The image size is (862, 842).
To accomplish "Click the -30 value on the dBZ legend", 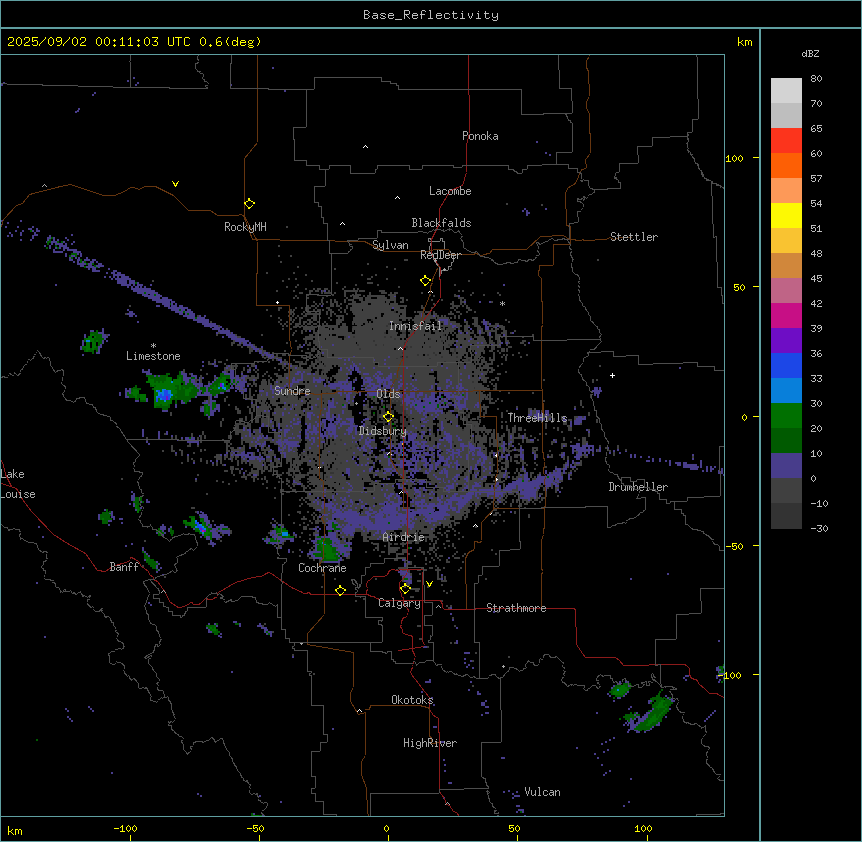I will point(819,529).
